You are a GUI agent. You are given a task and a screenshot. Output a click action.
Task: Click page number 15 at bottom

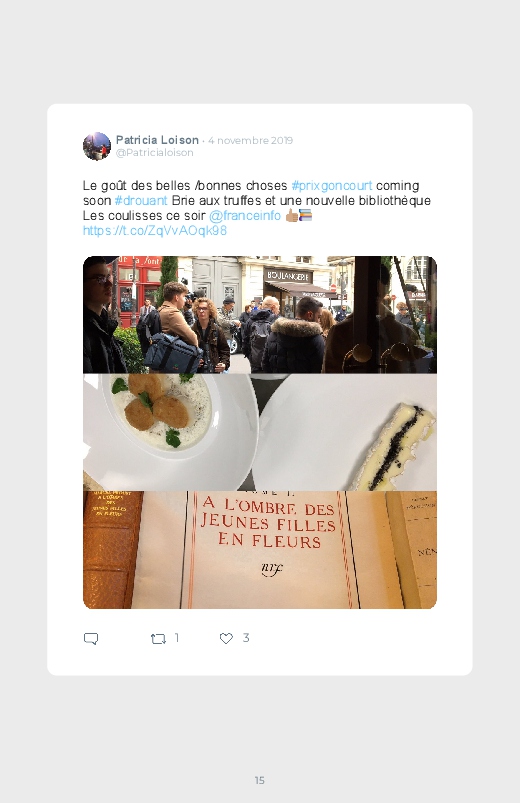[x=260, y=780]
